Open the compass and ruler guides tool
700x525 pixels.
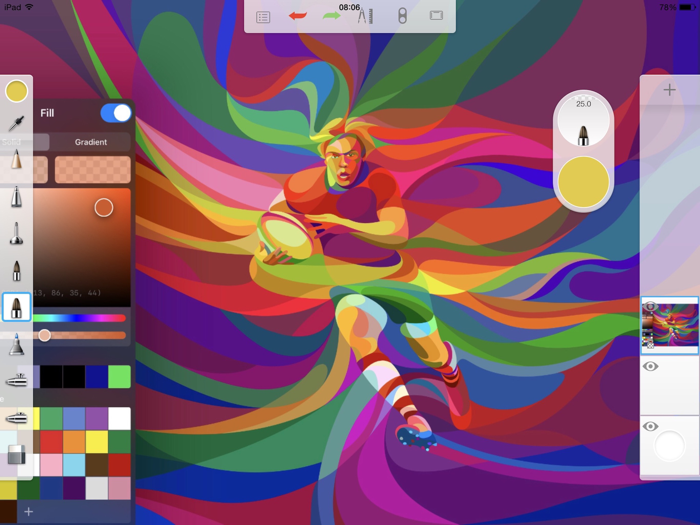[365, 17]
